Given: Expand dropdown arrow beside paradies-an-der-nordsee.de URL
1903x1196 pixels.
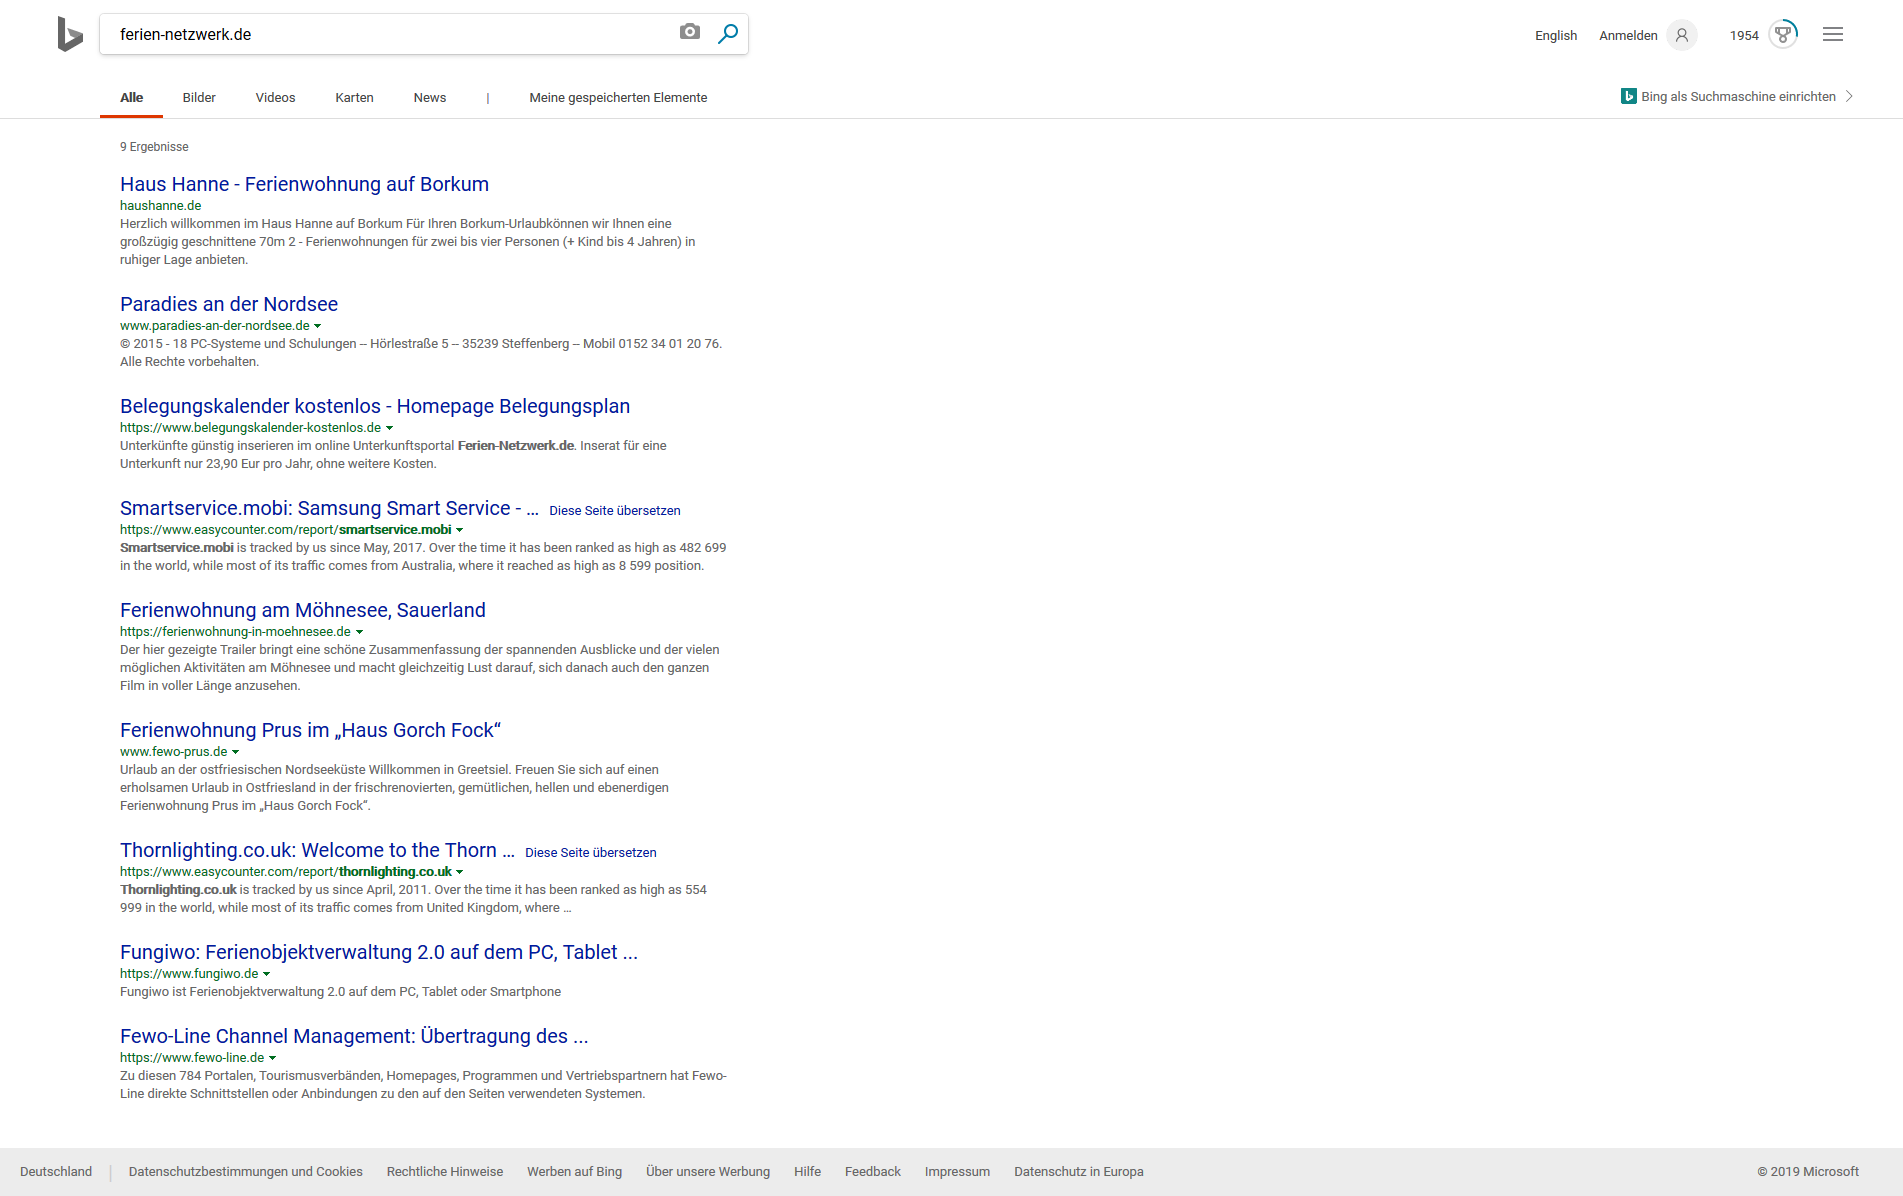Looking at the screenshot, I should 318,326.
